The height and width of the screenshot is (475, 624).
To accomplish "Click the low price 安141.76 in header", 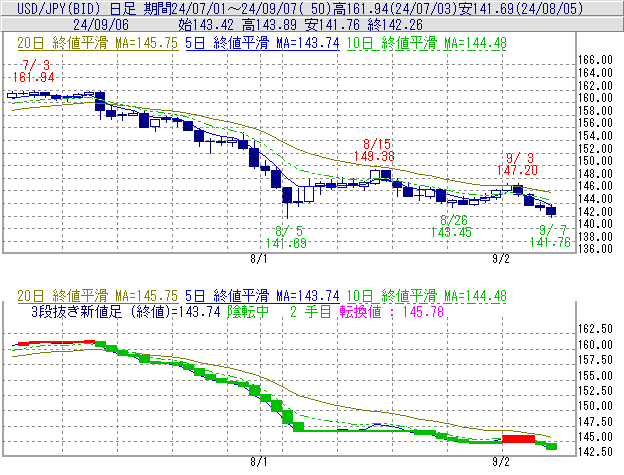I will coord(332,25).
